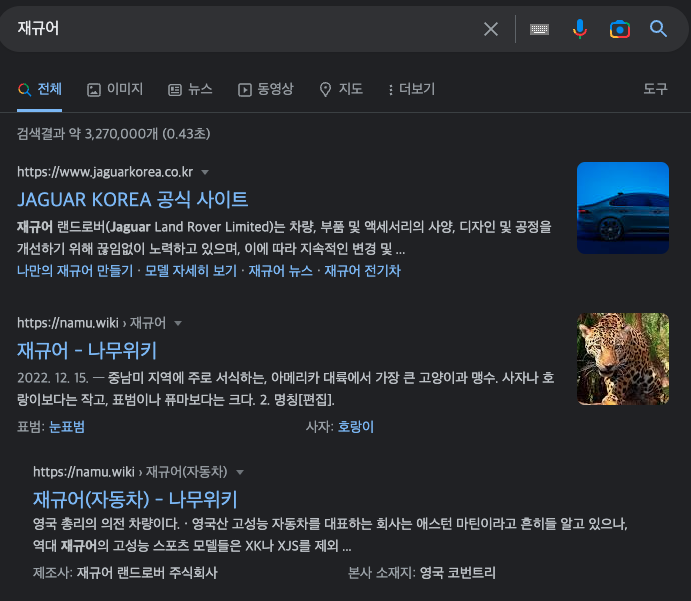The image size is (691, 601).
Task: Click the jaguar animal photo thumbnail
Action: coord(623,359)
